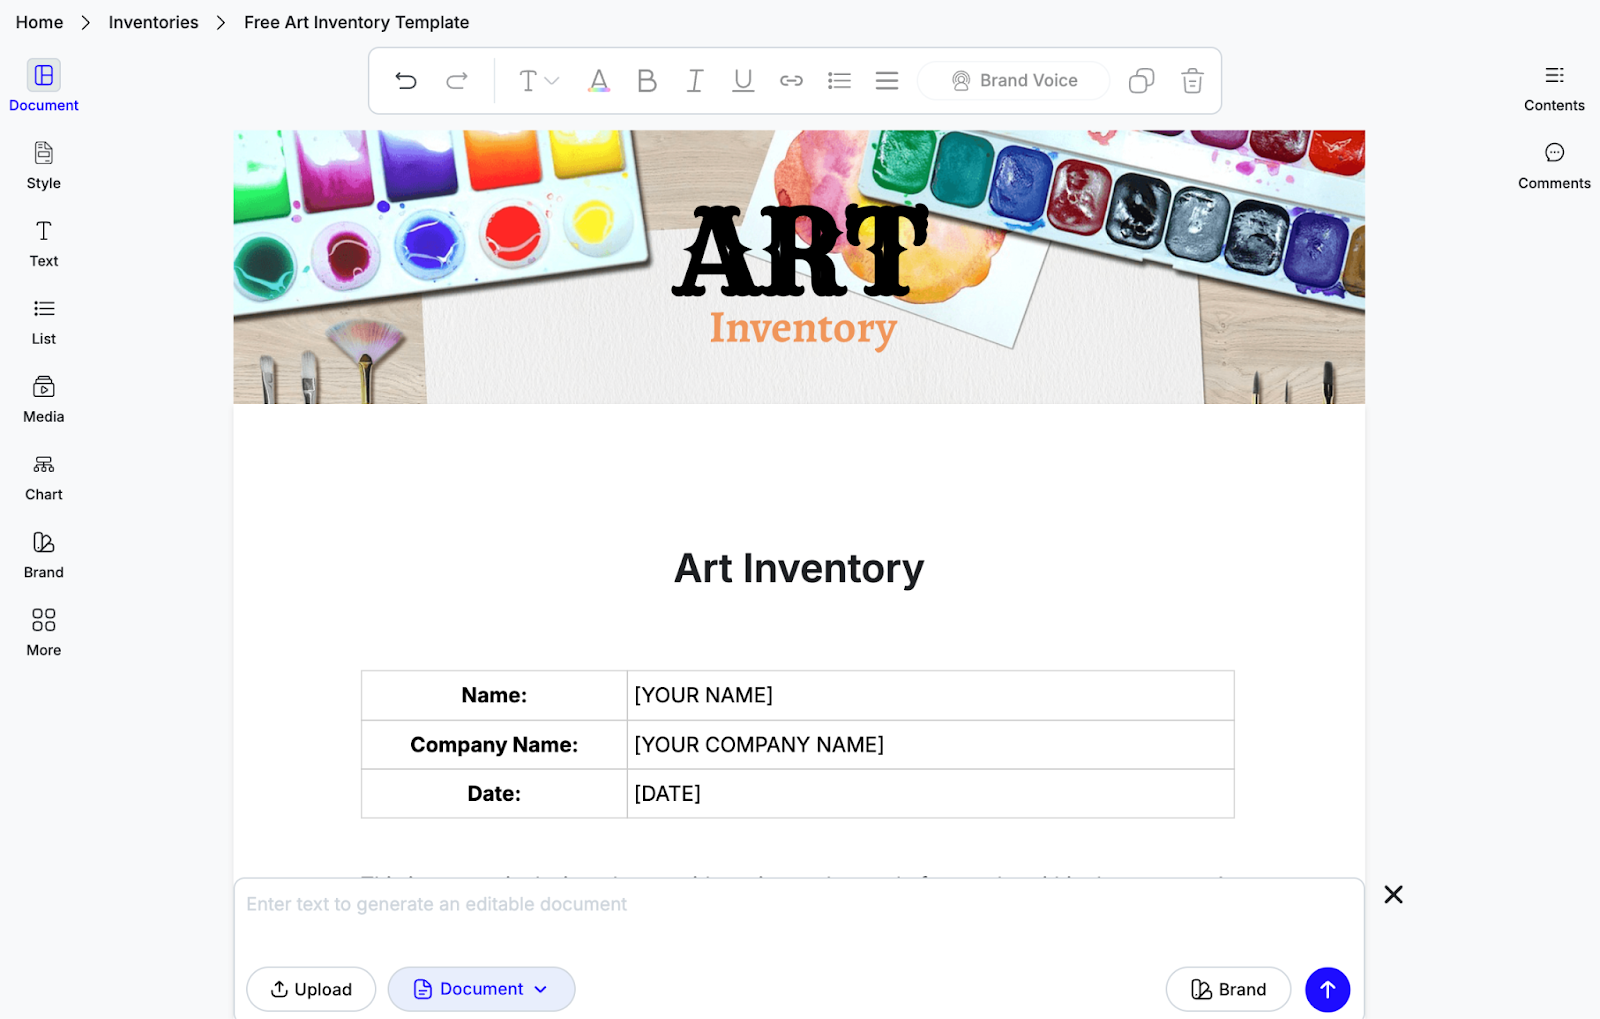Open the text style dropdown
Screen dimensions: 1600x1019
coord(536,80)
